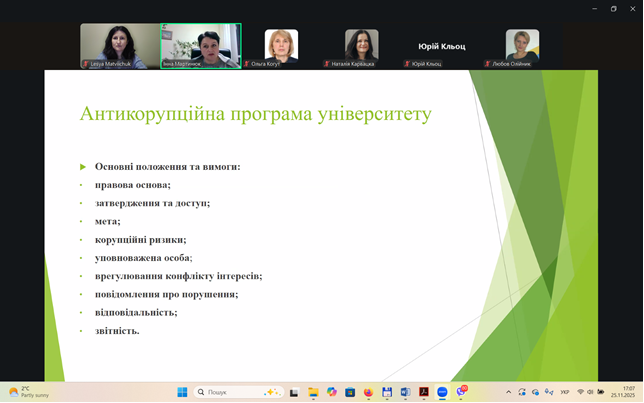The width and height of the screenshot is (644, 403).
Task: Select Ольга Когут's participant tile
Action: (281, 46)
